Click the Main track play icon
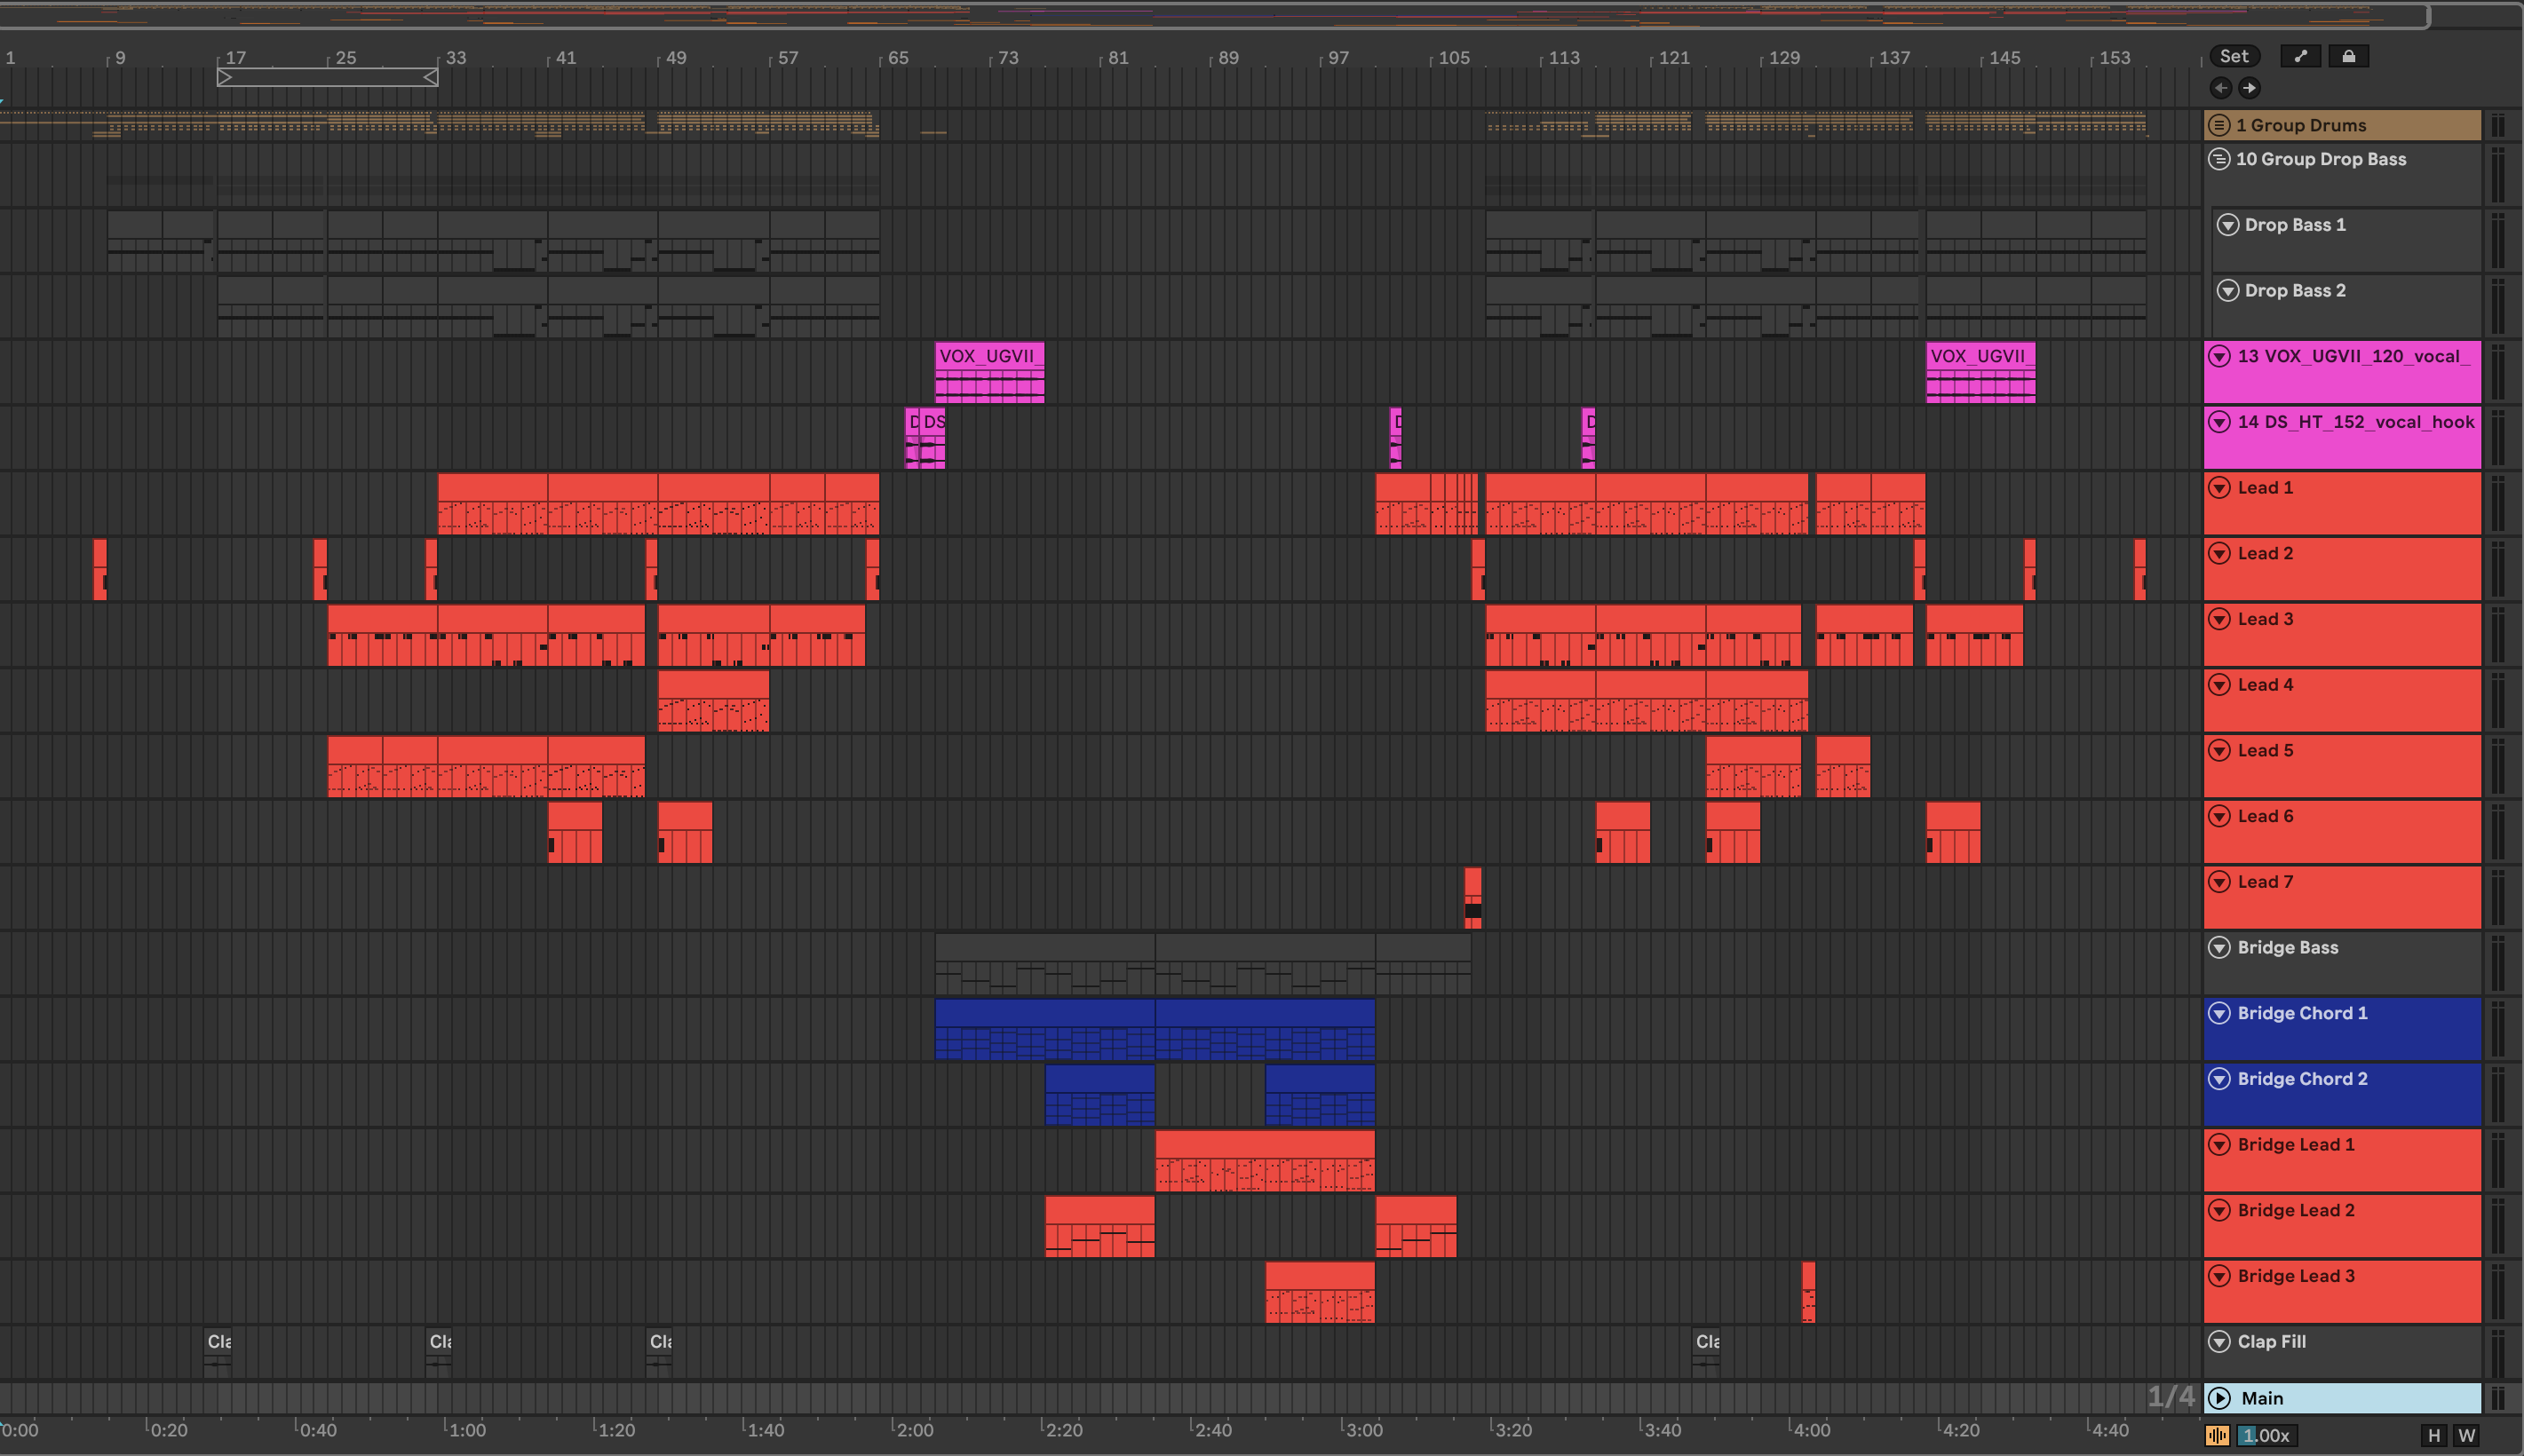Screen dimensions: 2524x1456 coord(2220,1398)
